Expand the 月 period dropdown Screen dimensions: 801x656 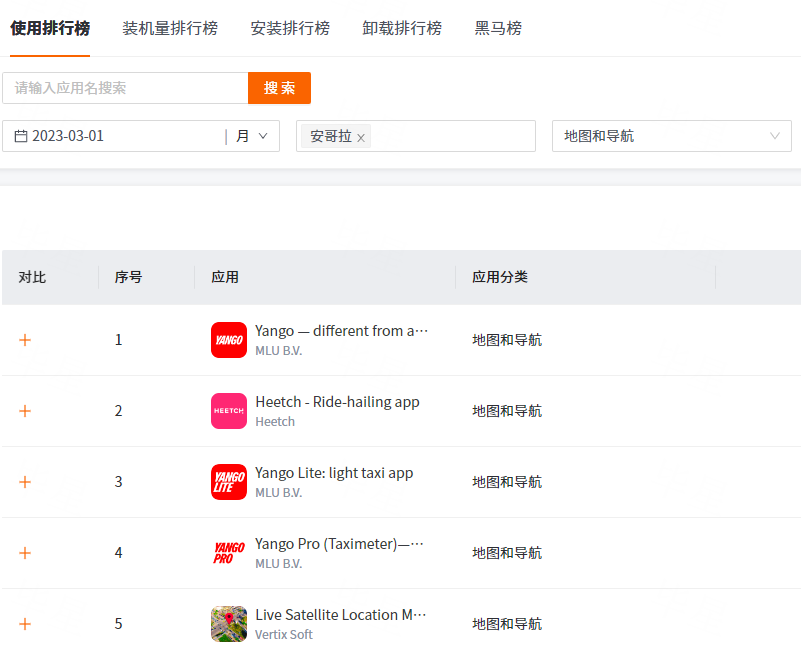coord(252,136)
